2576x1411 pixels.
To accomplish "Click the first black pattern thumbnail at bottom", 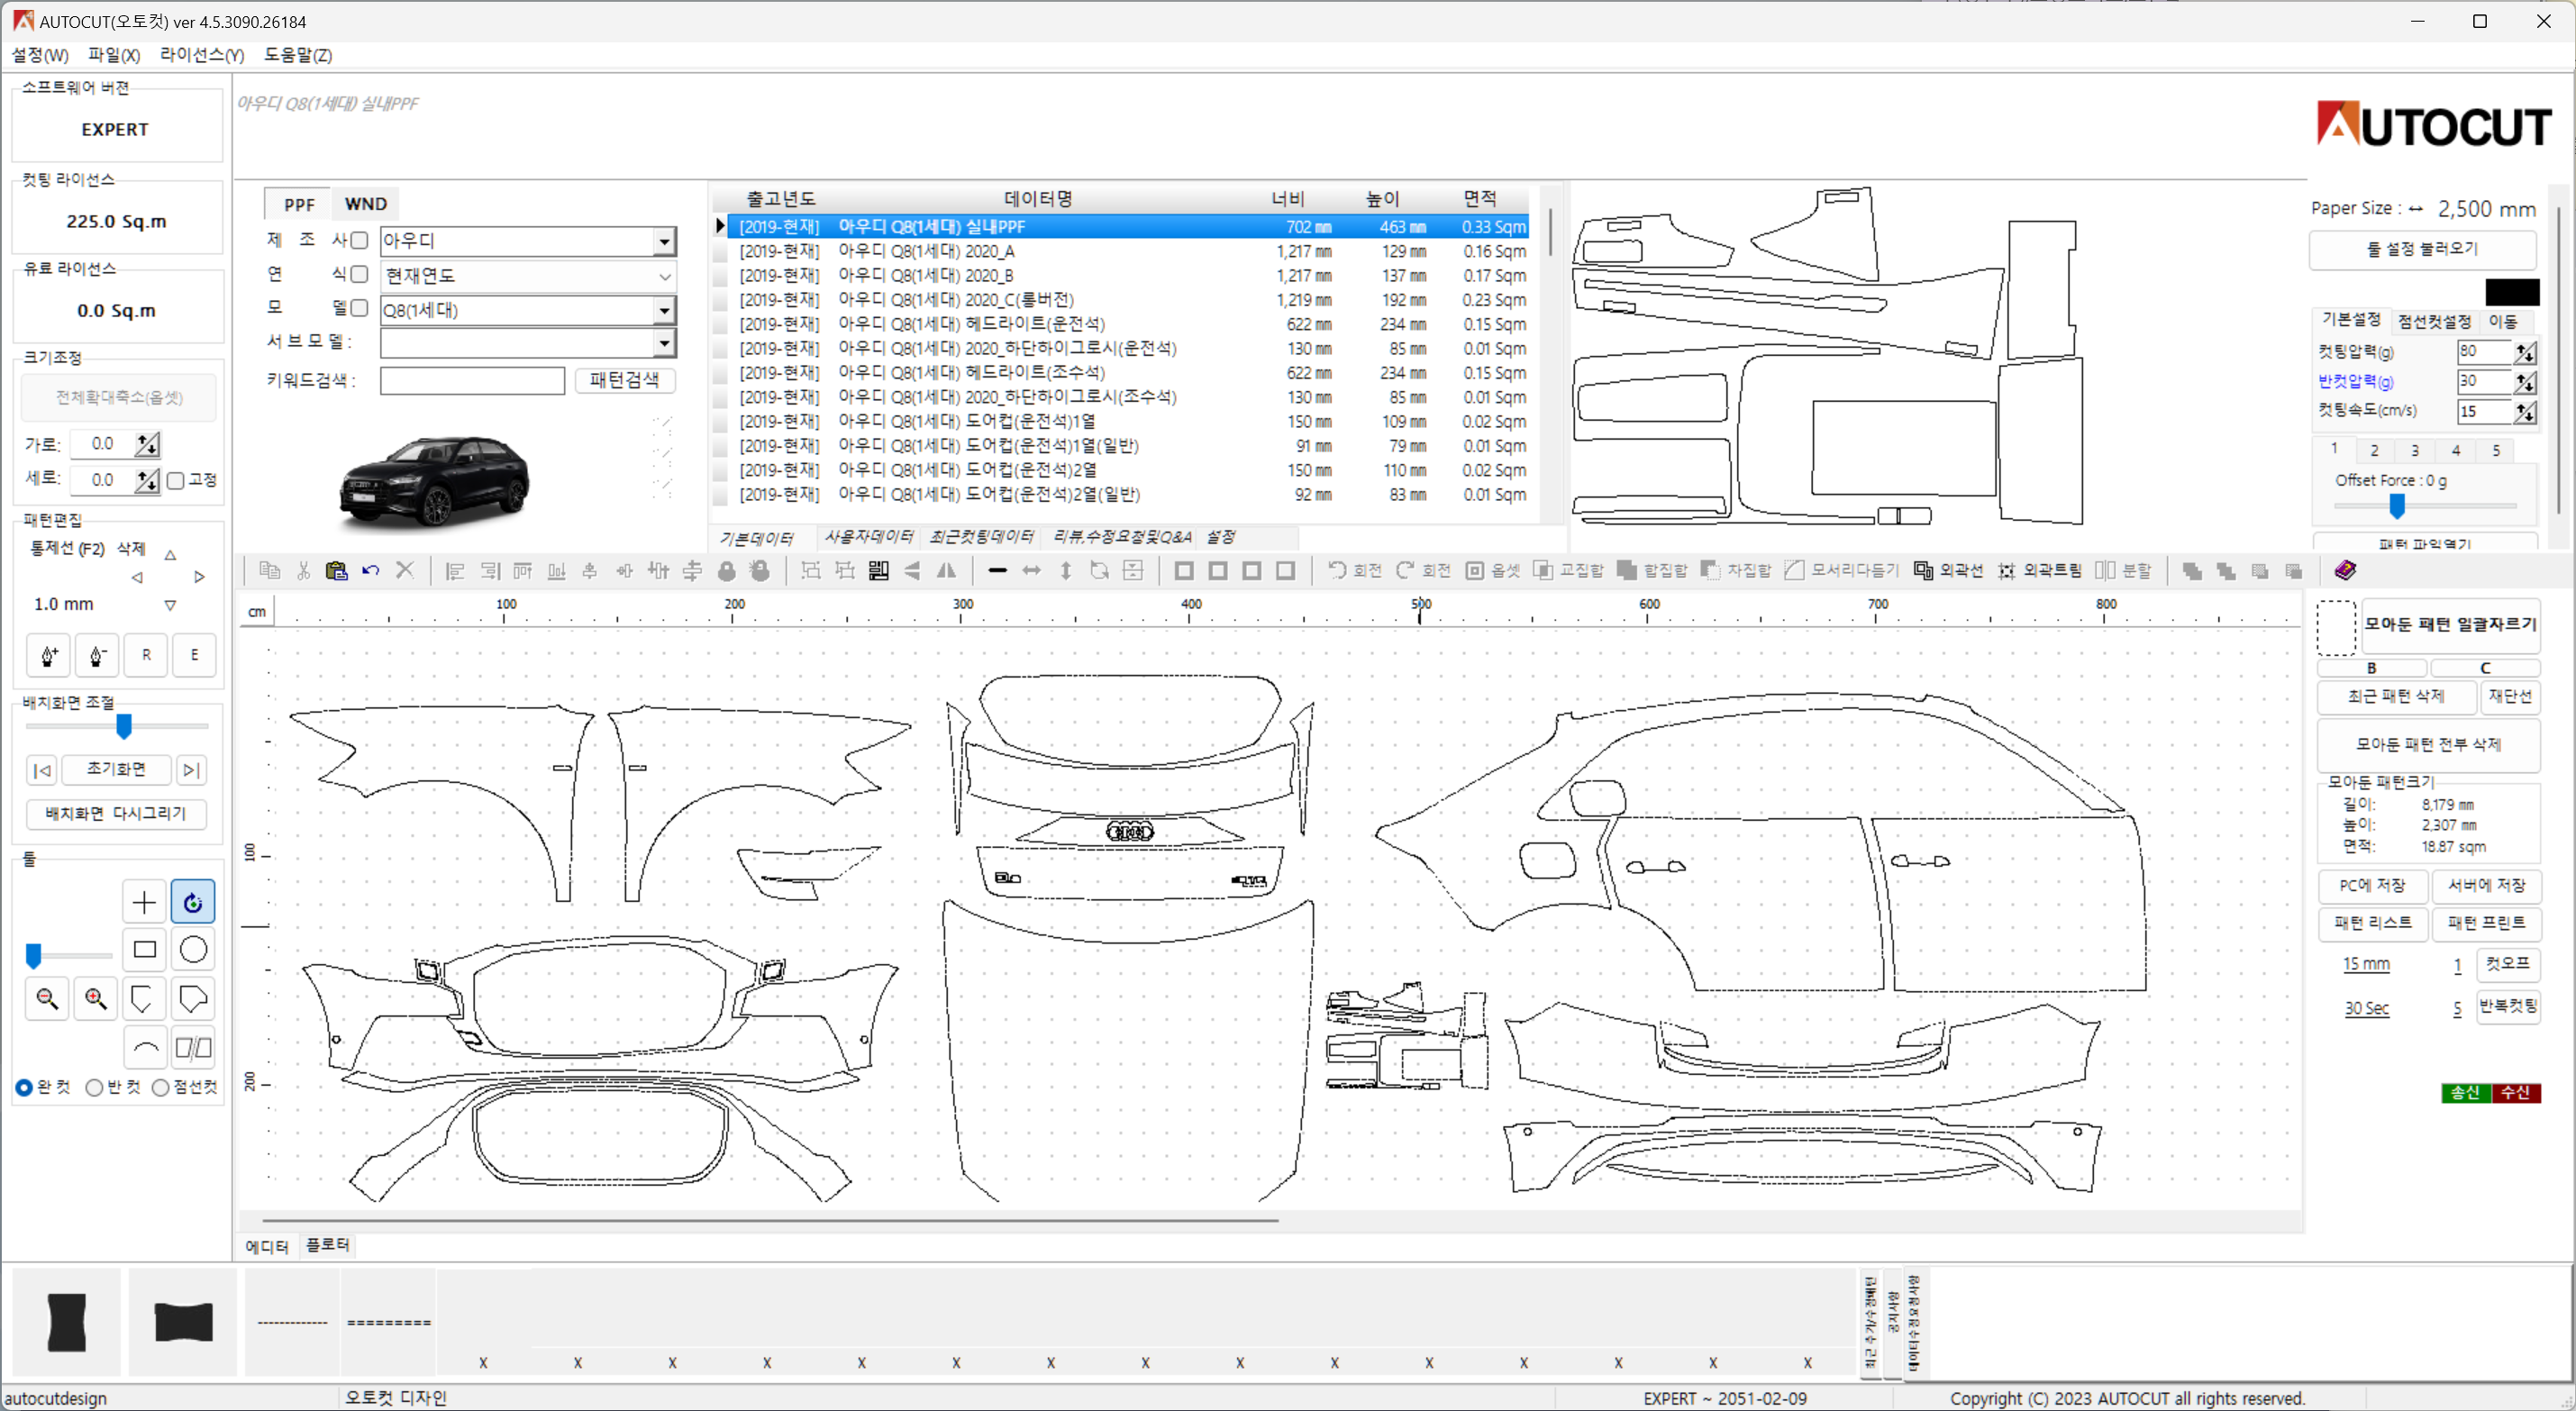I will (67, 1322).
